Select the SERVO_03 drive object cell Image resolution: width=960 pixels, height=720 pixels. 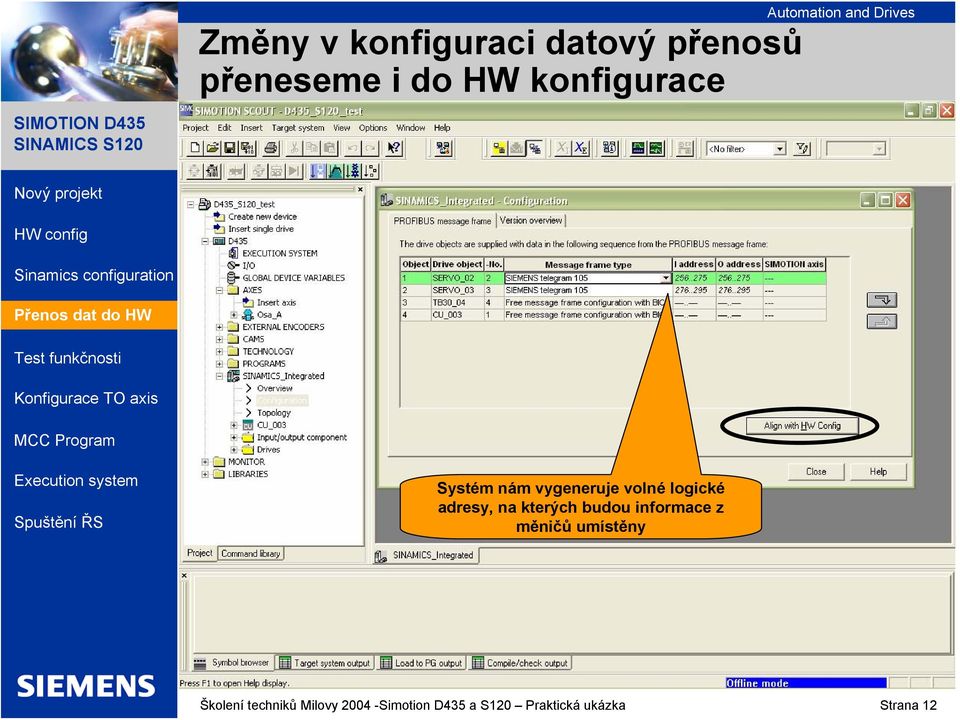click(457, 290)
